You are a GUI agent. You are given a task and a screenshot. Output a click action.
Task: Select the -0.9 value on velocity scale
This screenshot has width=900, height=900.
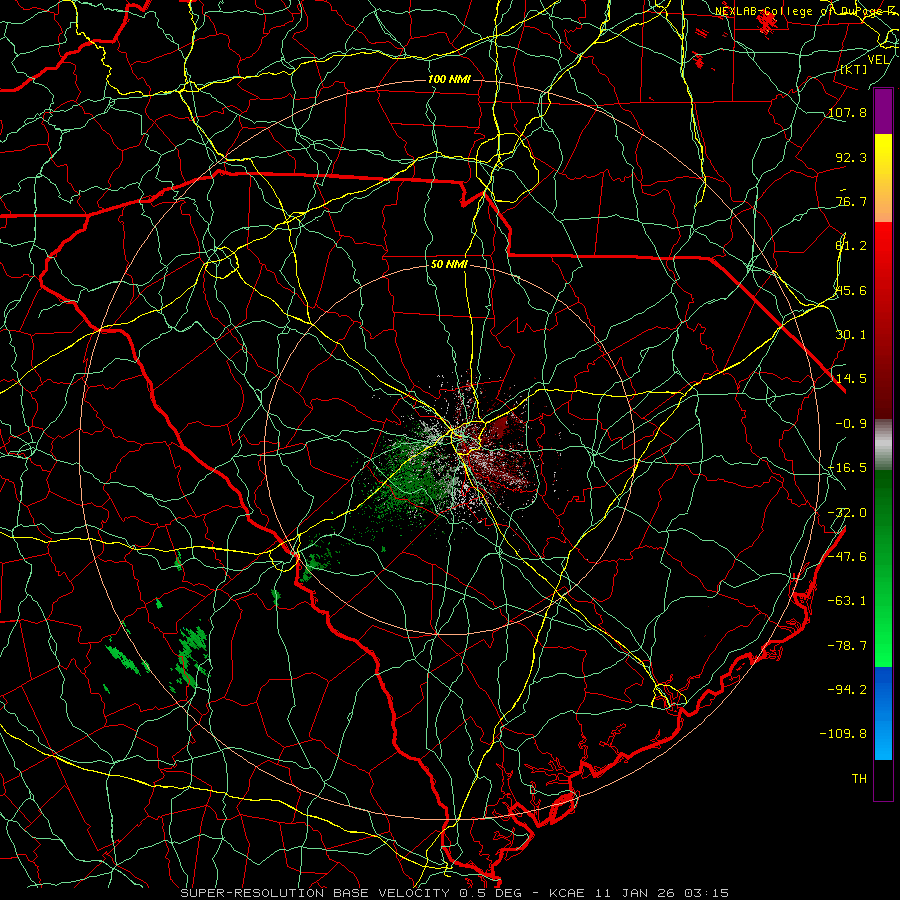point(851,424)
